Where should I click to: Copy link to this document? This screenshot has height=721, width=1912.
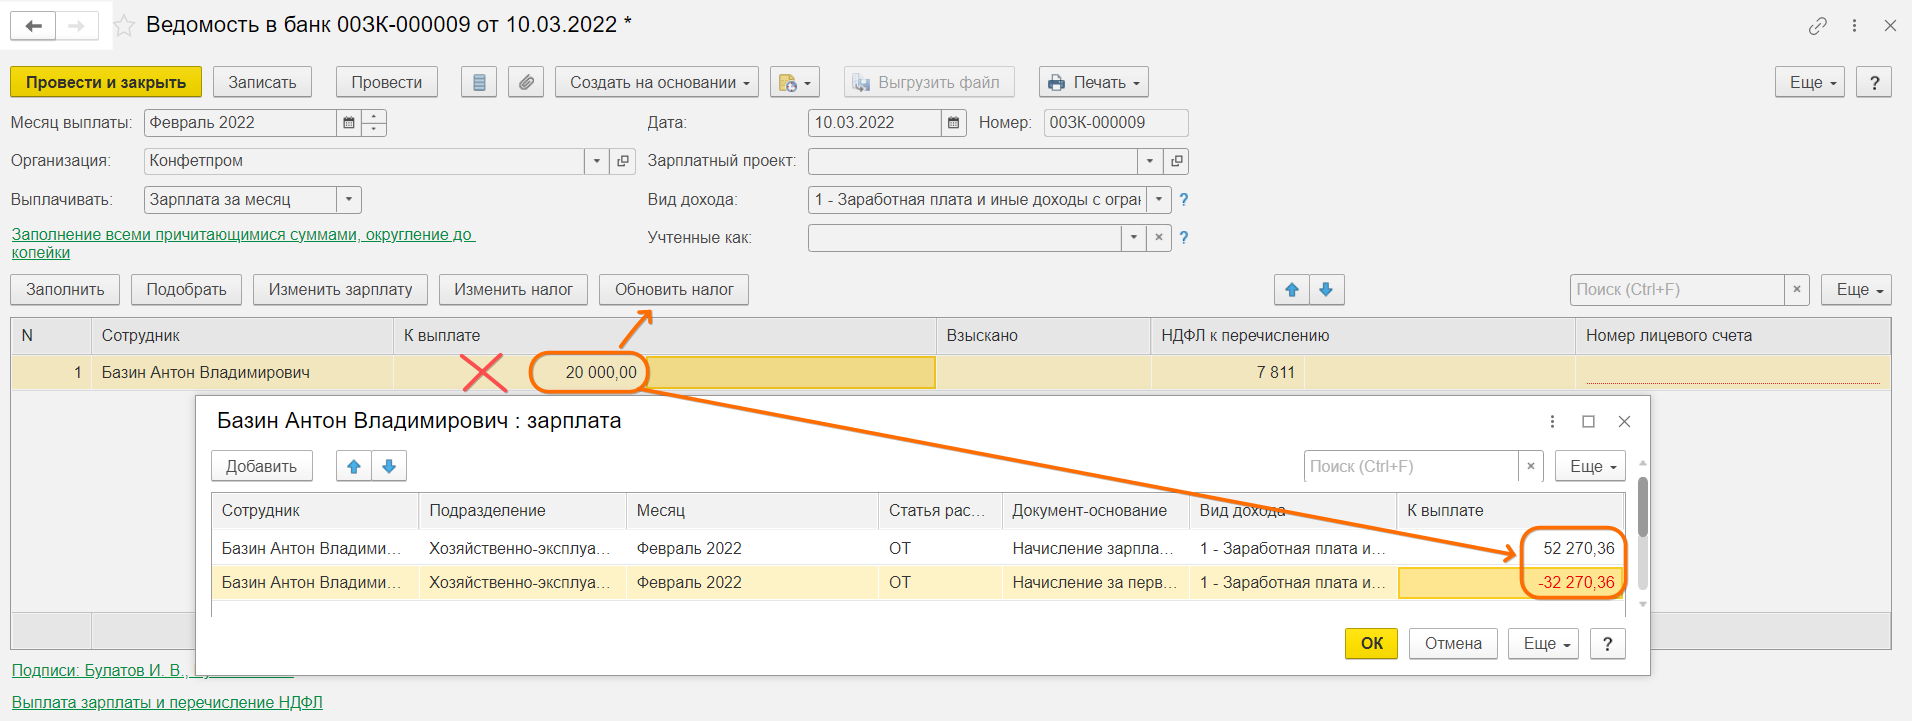point(1817,26)
